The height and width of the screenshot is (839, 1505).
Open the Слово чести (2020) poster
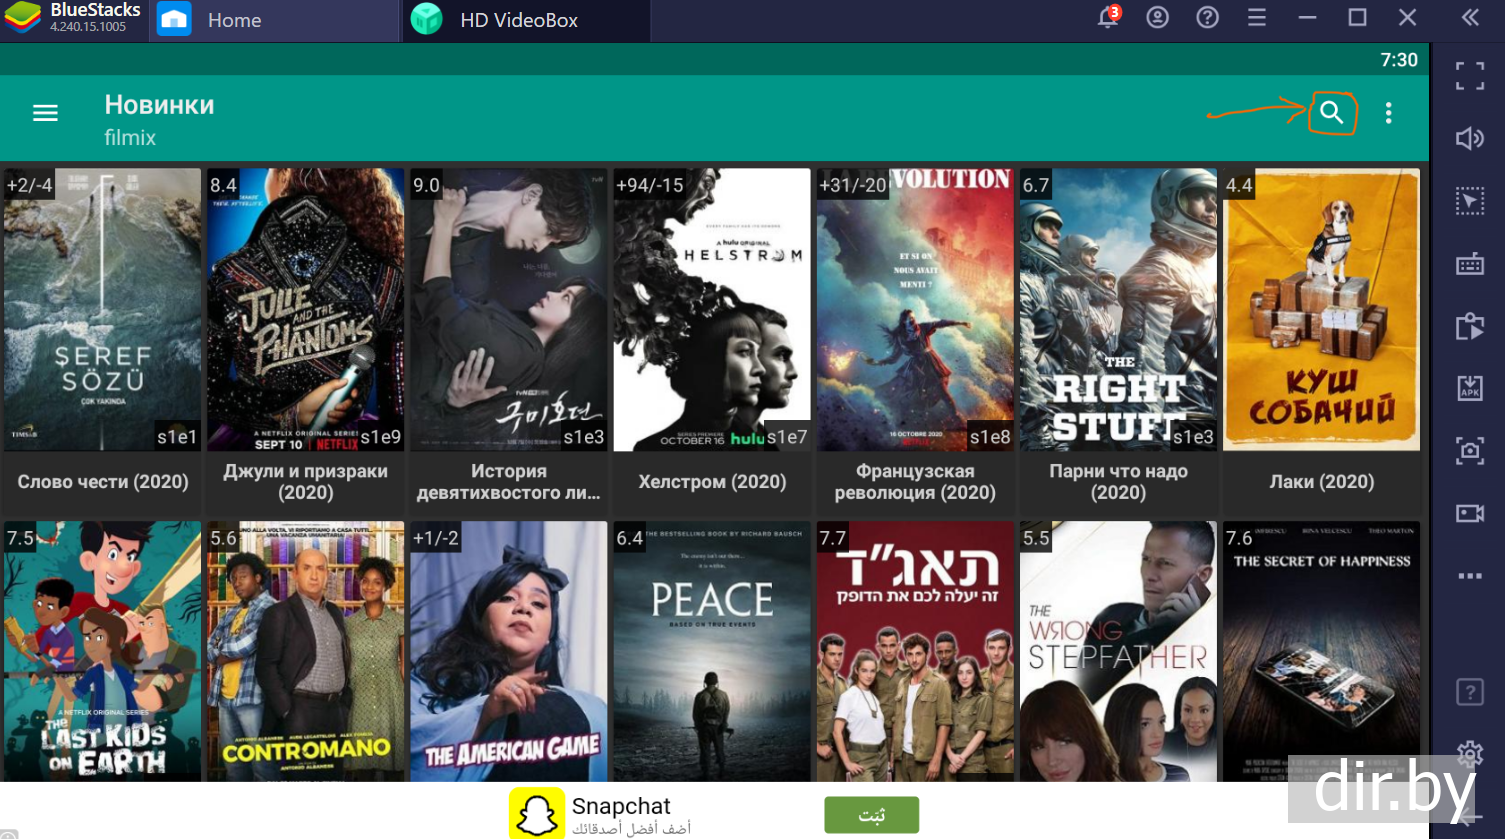coord(103,310)
